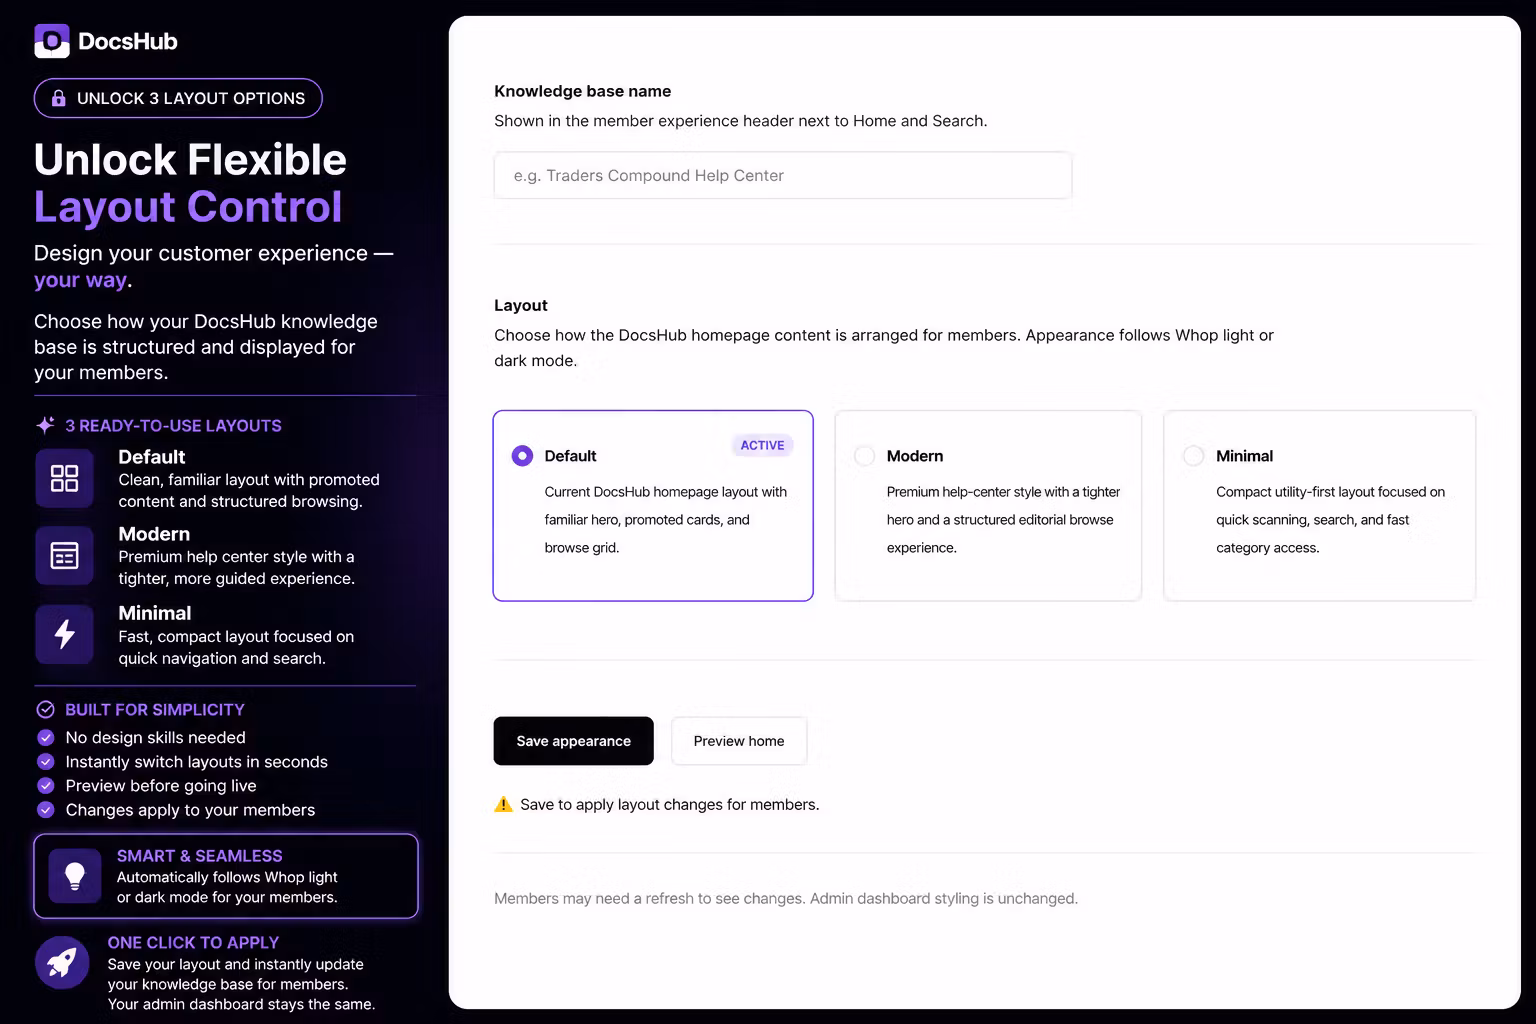
Task: Click the sidebar Modern layout title
Action: (x=154, y=534)
